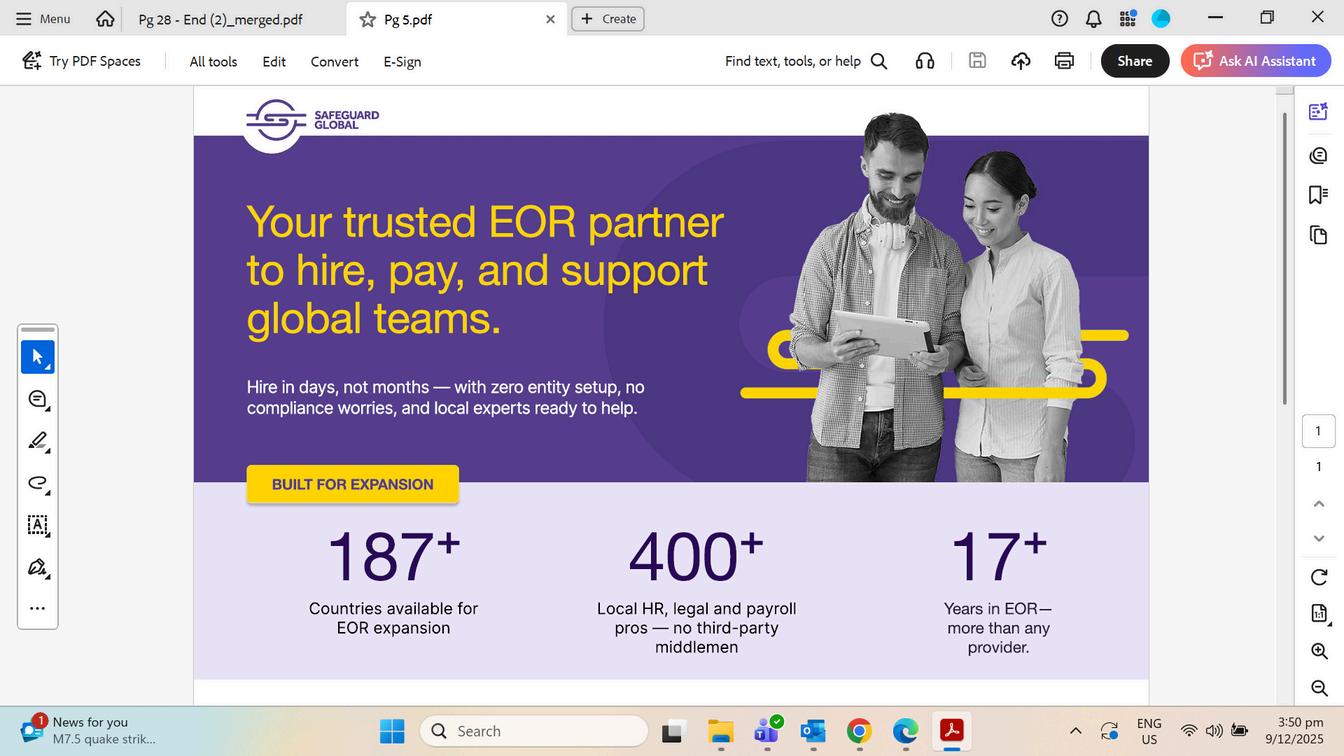1344x756 pixels.
Task: Click the current page number box
Action: (x=1318, y=431)
